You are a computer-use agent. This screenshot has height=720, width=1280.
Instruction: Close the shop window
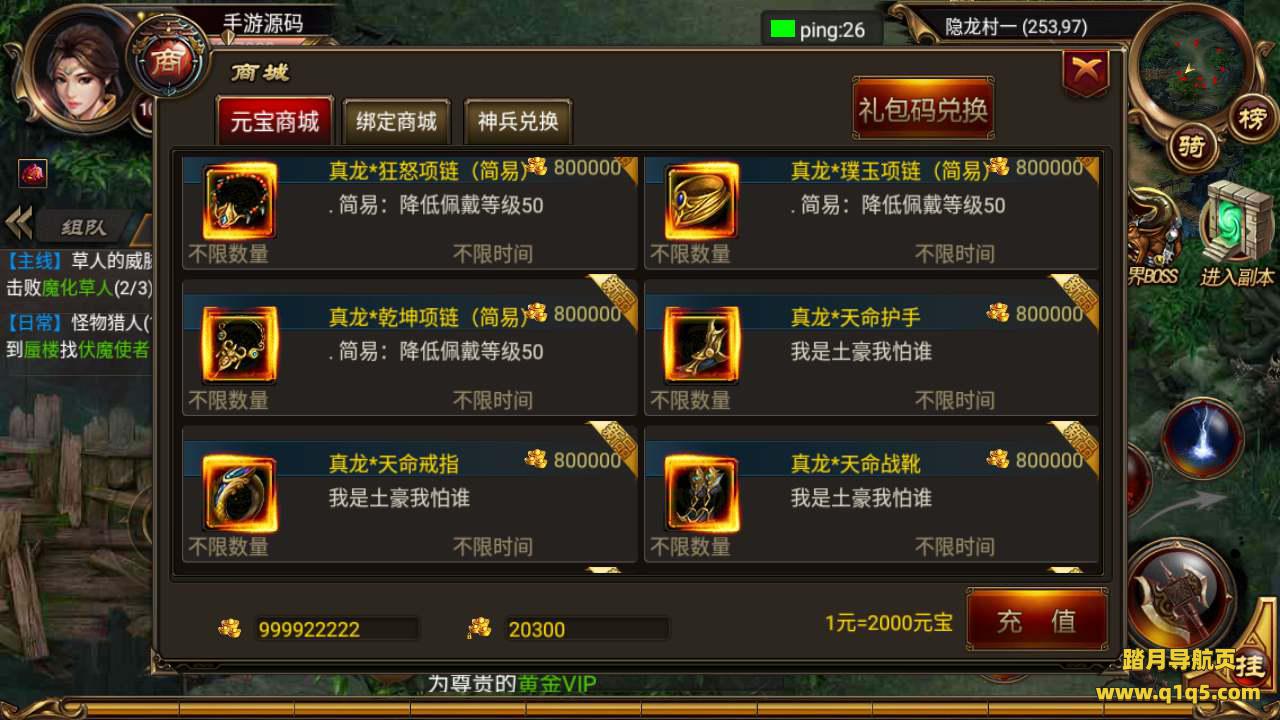pyautogui.click(x=1086, y=72)
